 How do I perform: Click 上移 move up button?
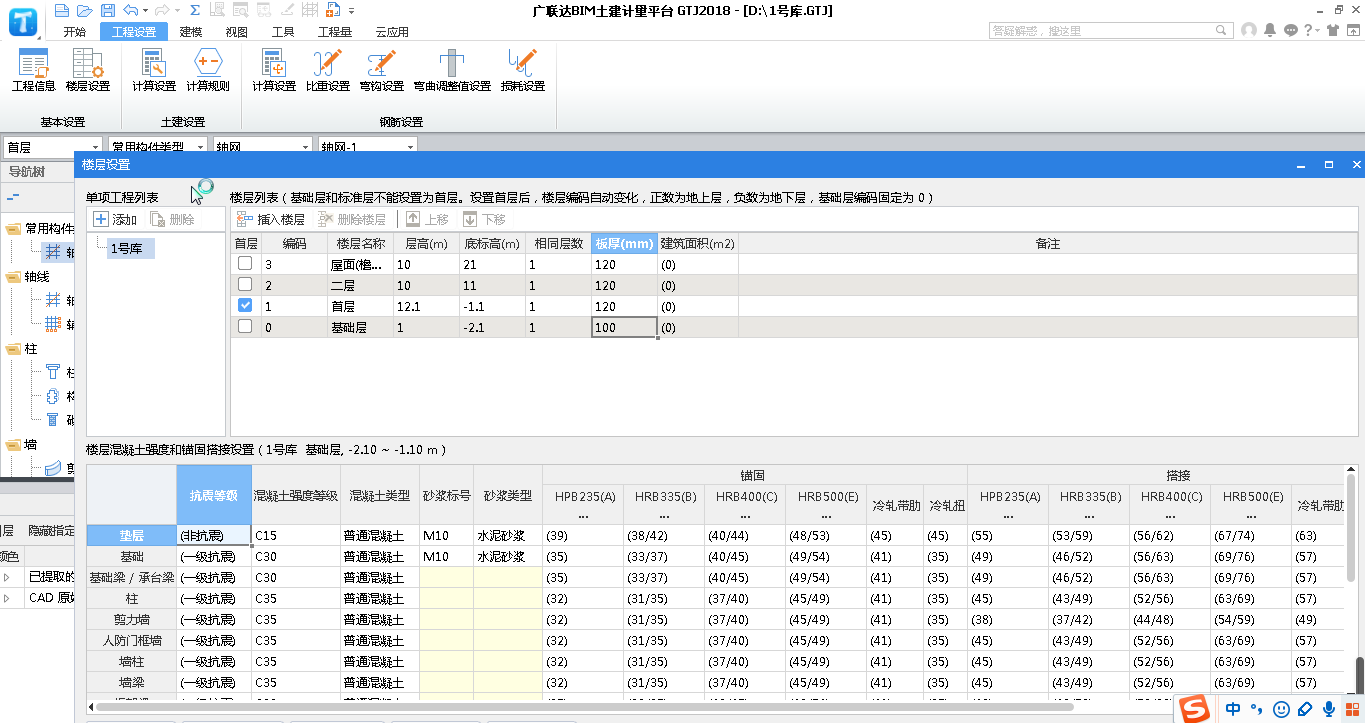pyautogui.click(x=427, y=219)
